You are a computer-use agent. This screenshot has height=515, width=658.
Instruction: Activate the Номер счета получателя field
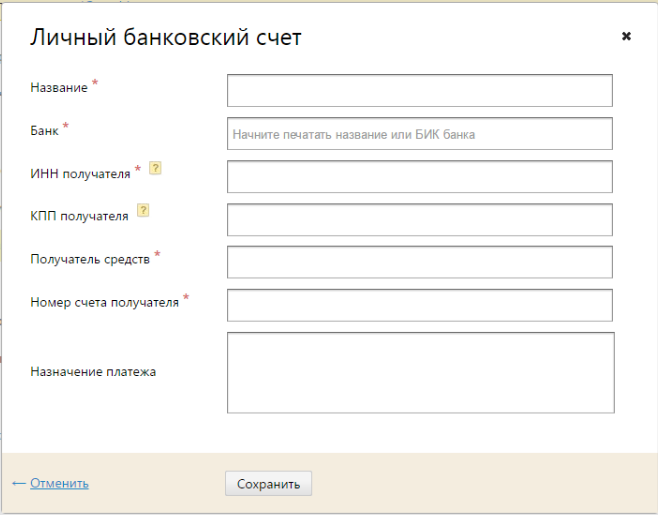tap(419, 305)
